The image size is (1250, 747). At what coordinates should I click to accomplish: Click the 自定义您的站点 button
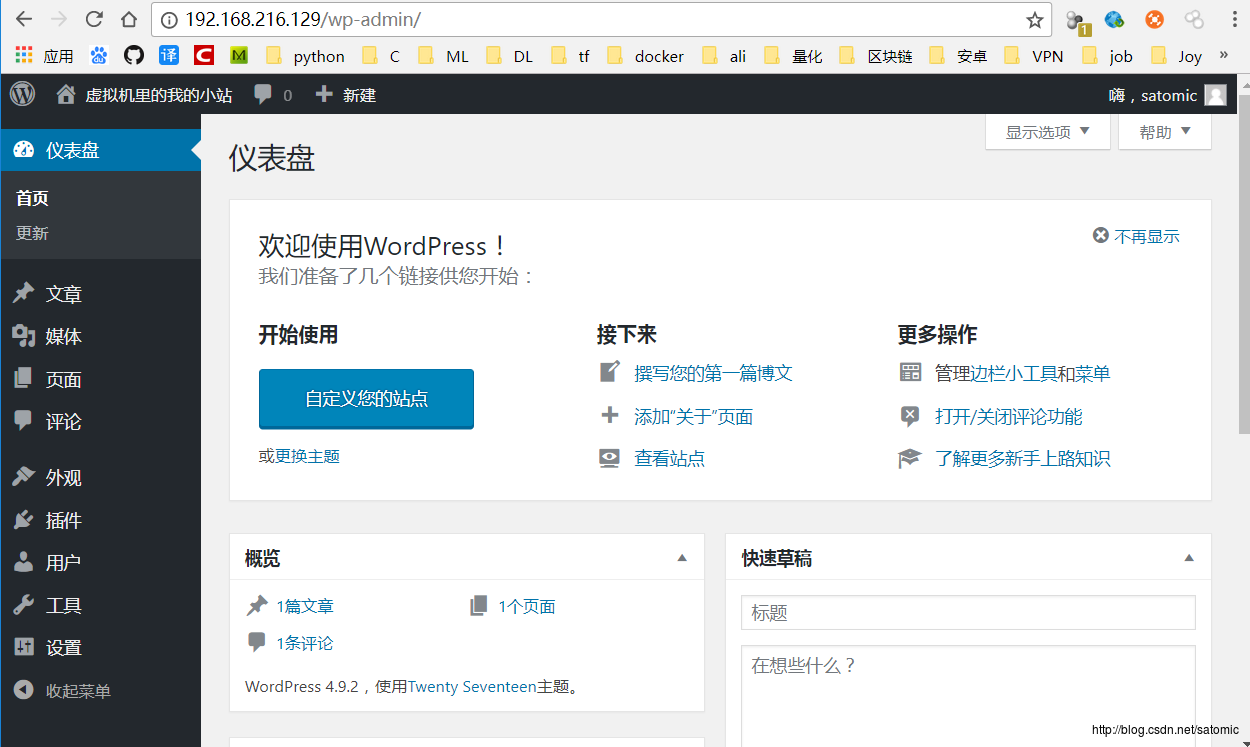pos(366,399)
